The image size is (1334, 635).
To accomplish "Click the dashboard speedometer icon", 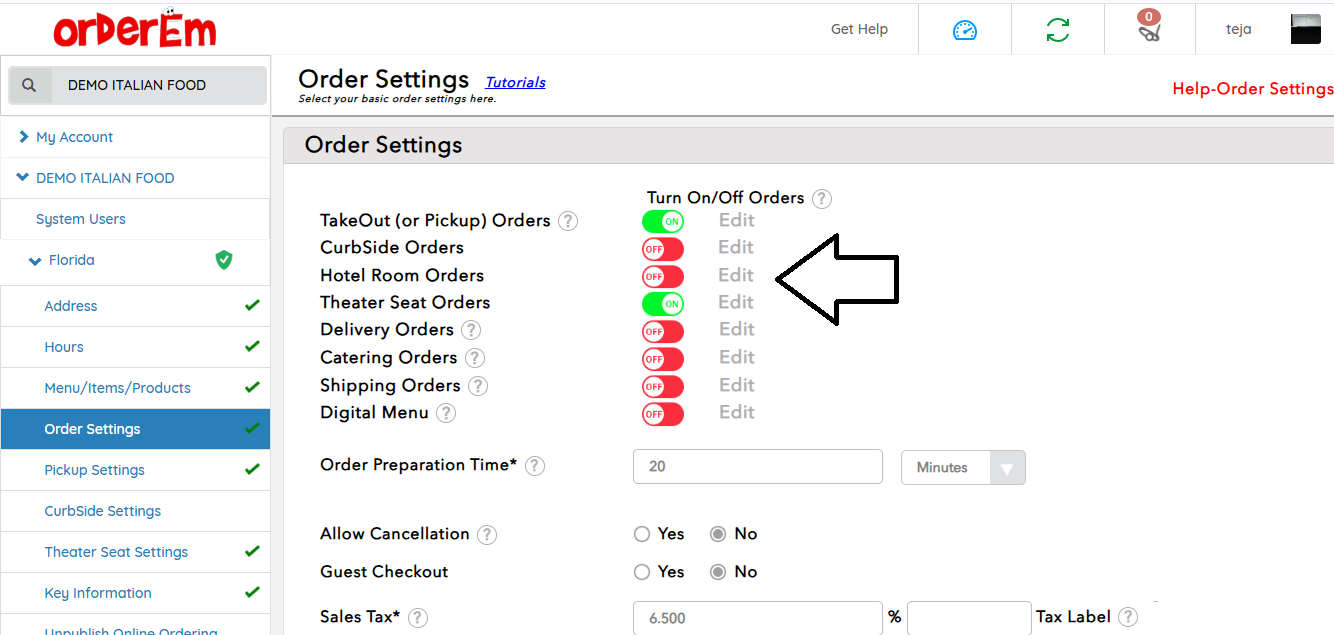I will coord(964,30).
